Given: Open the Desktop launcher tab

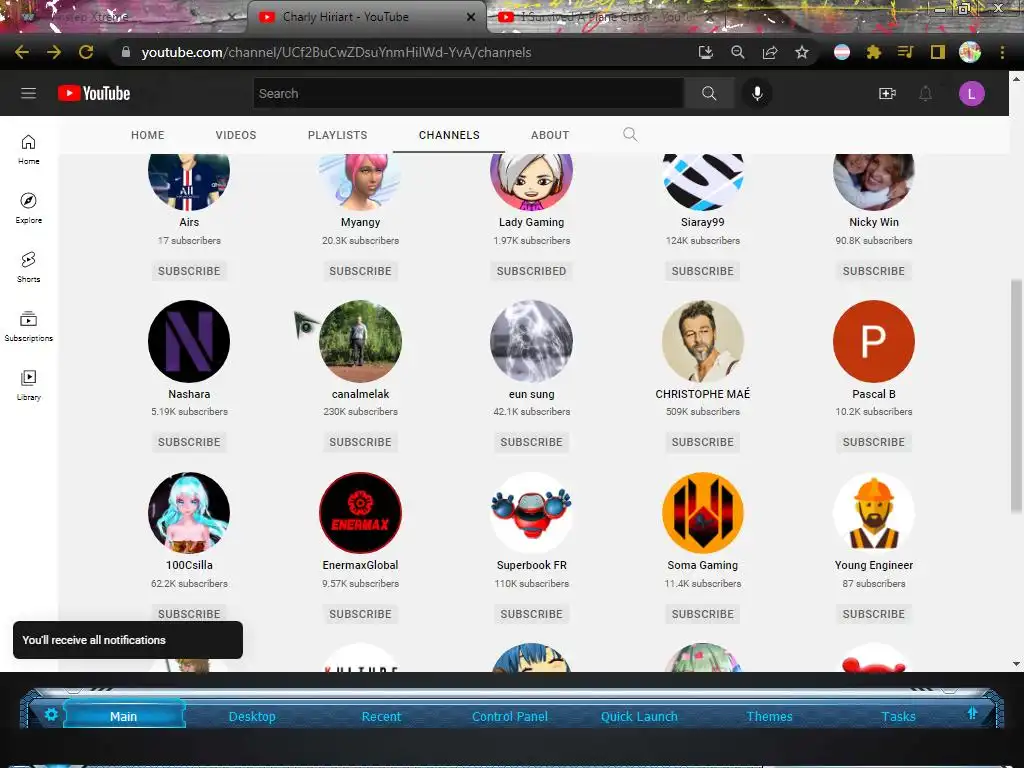Looking at the screenshot, I should click(252, 716).
